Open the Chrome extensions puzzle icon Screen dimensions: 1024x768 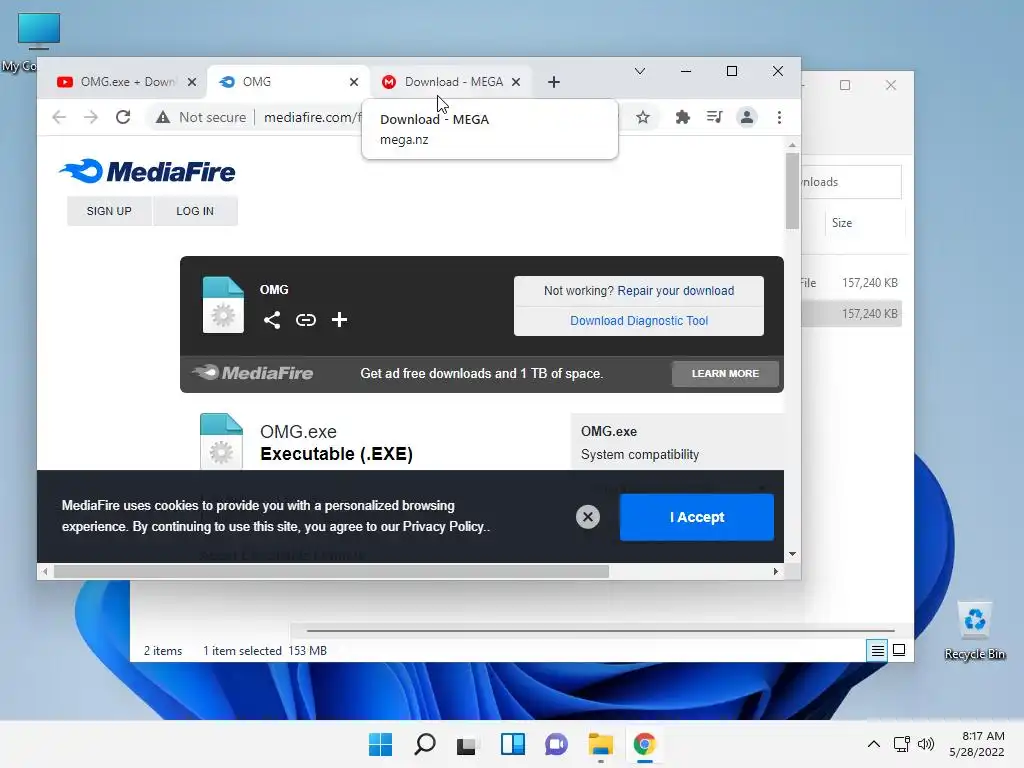point(682,118)
